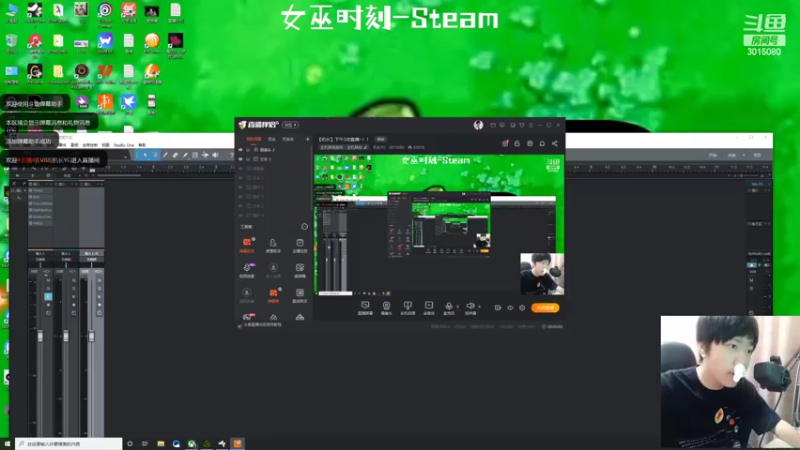Select the eraser tool in Studio One toolbar
The image size is (800, 450).
pyautogui.click(x=175, y=155)
